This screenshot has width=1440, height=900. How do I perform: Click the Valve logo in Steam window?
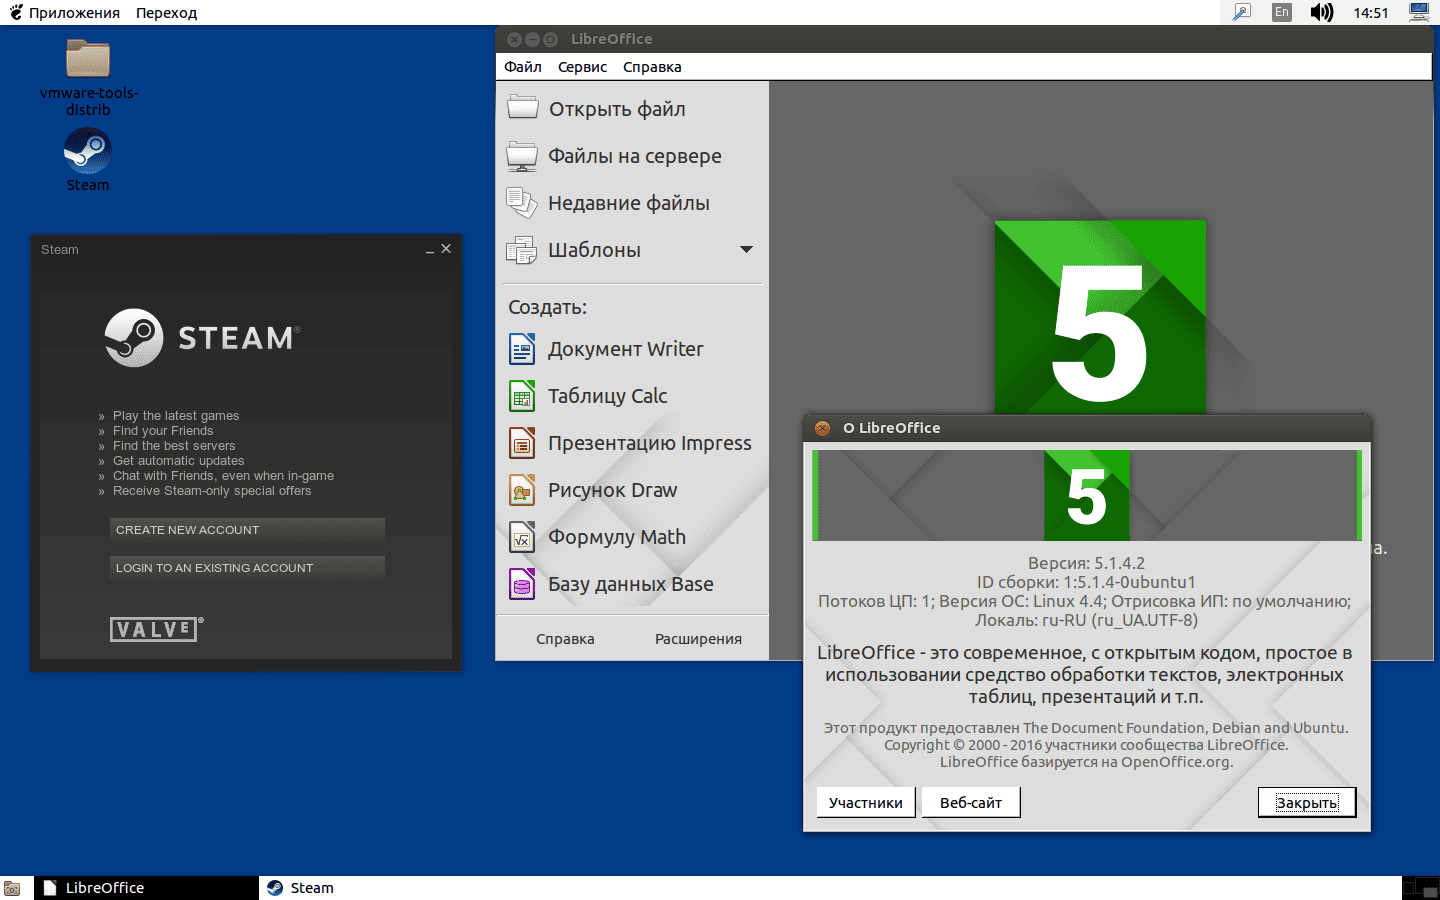[x=156, y=629]
